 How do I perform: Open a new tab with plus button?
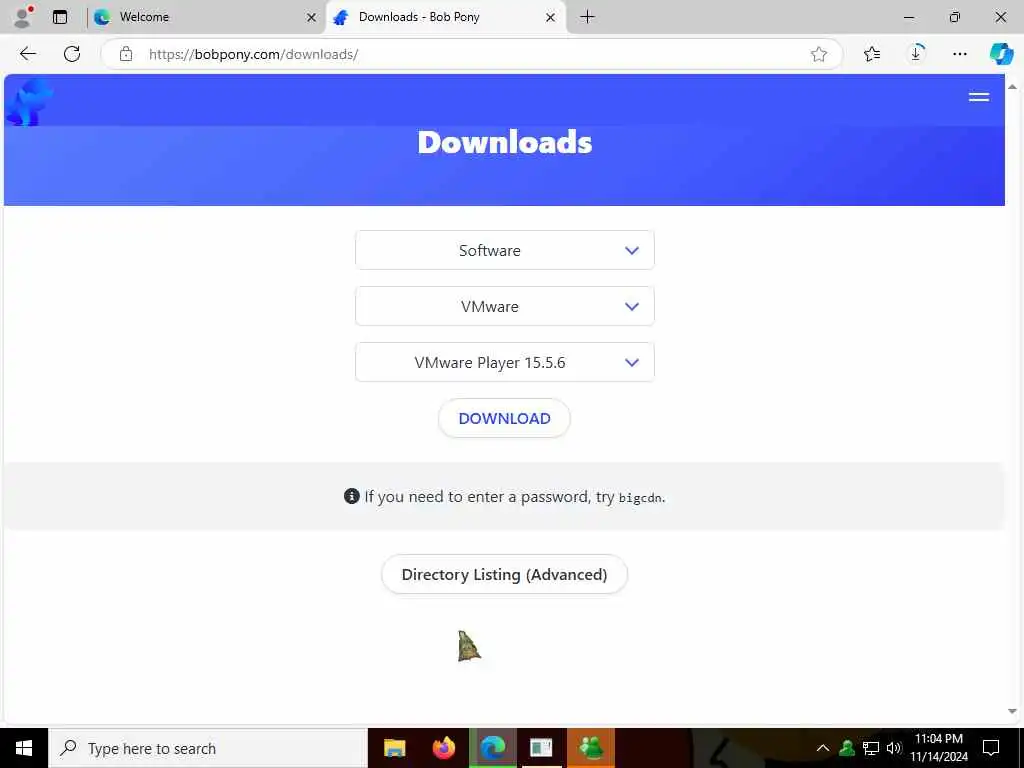point(587,17)
